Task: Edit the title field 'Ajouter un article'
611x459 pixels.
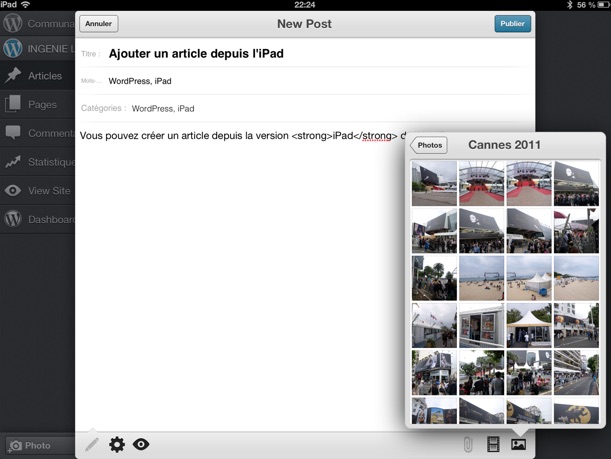Action: coord(305,53)
